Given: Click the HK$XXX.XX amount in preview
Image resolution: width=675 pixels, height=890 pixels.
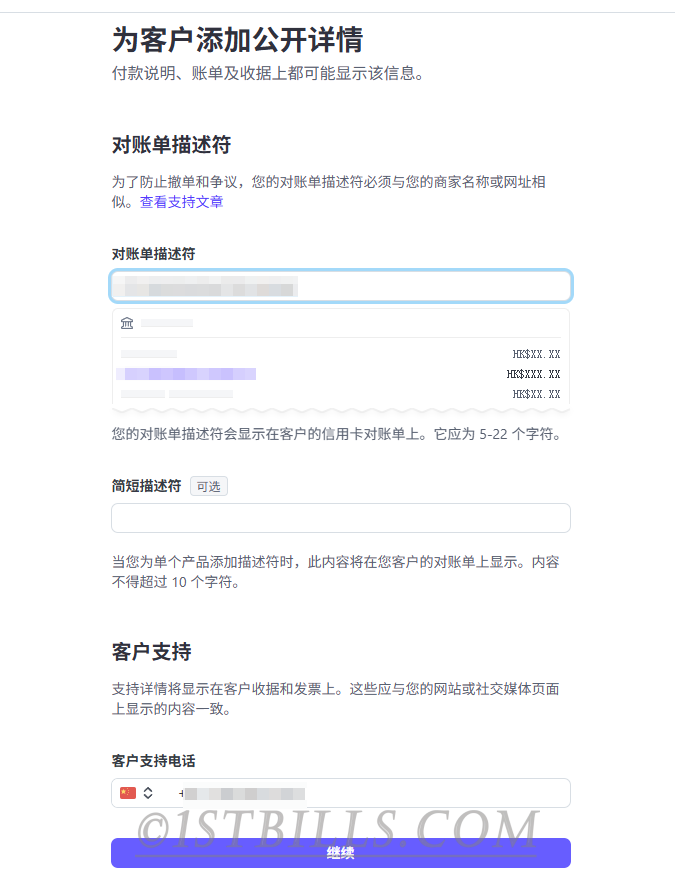Looking at the screenshot, I should pyautogui.click(x=533, y=374).
